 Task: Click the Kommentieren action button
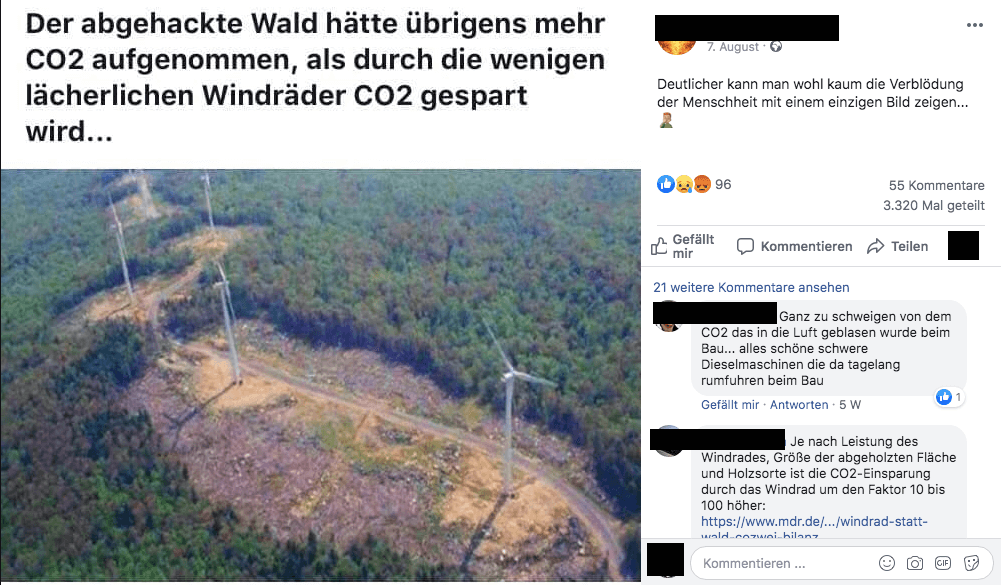[794, 247]
